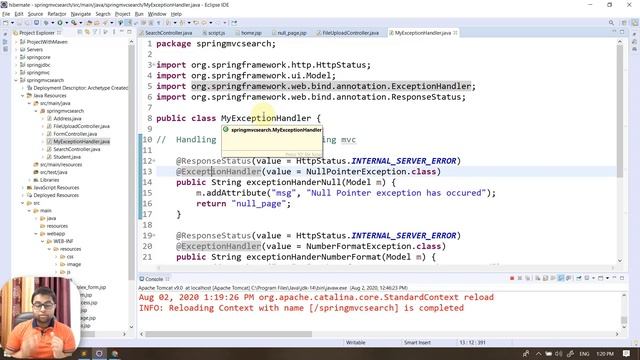The height and width of the screenshot is (360, 640).
Task: Expand the css folder node
Action: coord(56,257)
